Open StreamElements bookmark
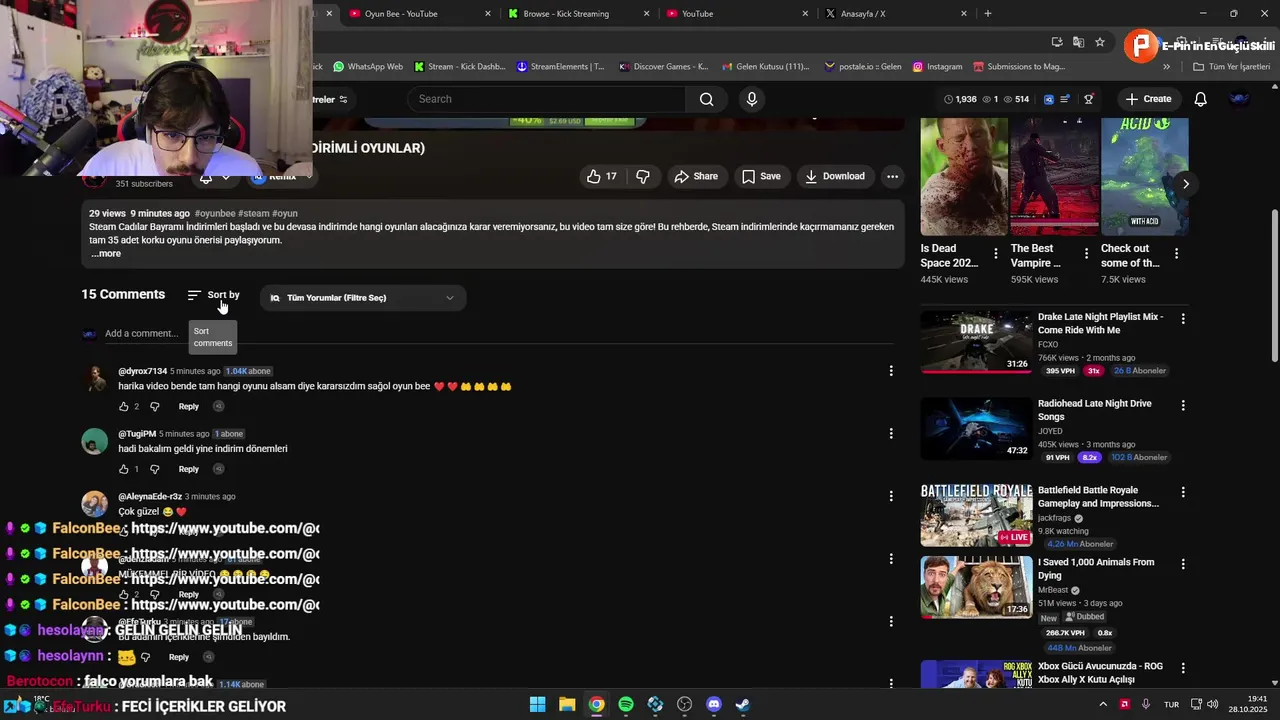This screenshot has height=720, width=1280. [561, 67]
